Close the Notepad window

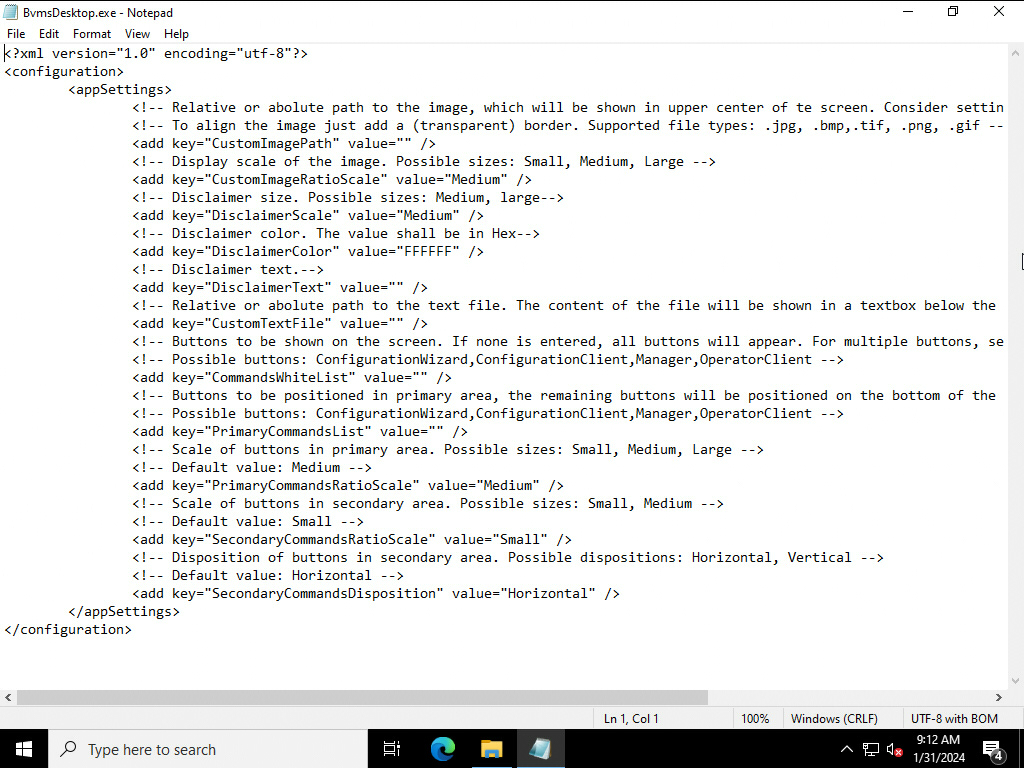pyautogui.click(x=999, y=12)
